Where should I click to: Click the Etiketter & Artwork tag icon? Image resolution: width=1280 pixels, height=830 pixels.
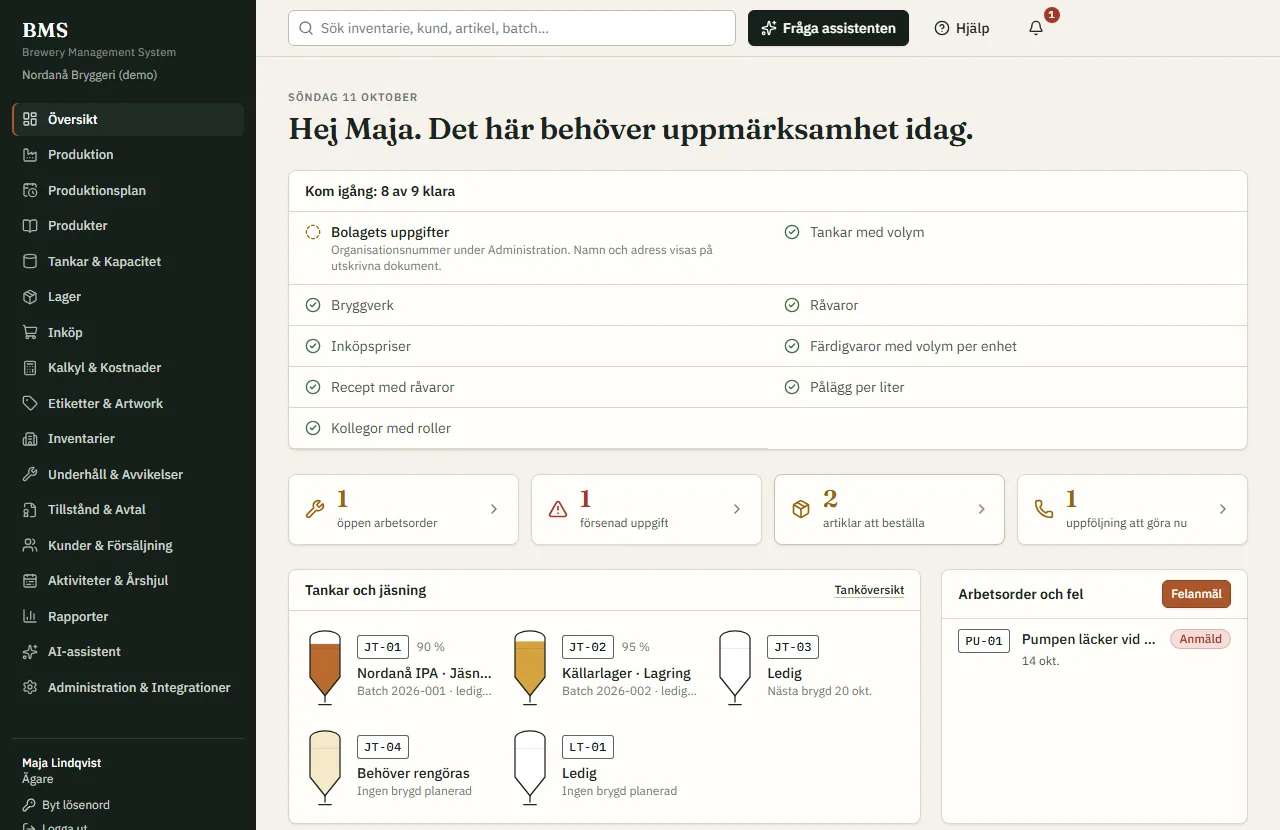(x=30, y=403)
